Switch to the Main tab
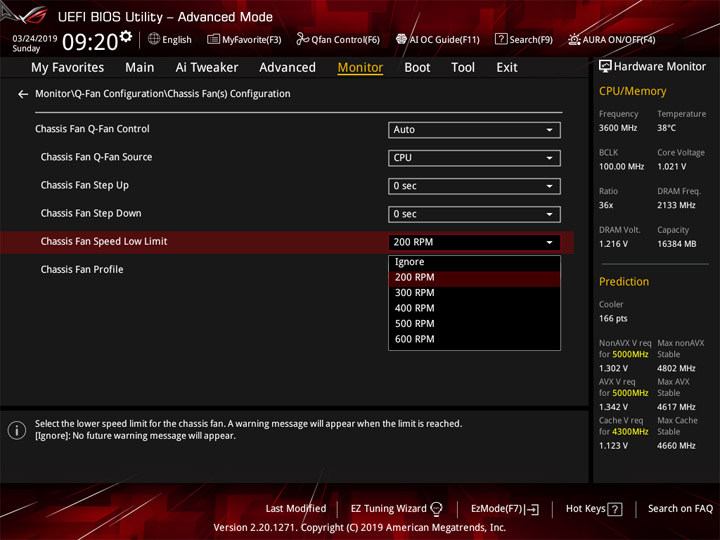 click(x=140, y=68)
